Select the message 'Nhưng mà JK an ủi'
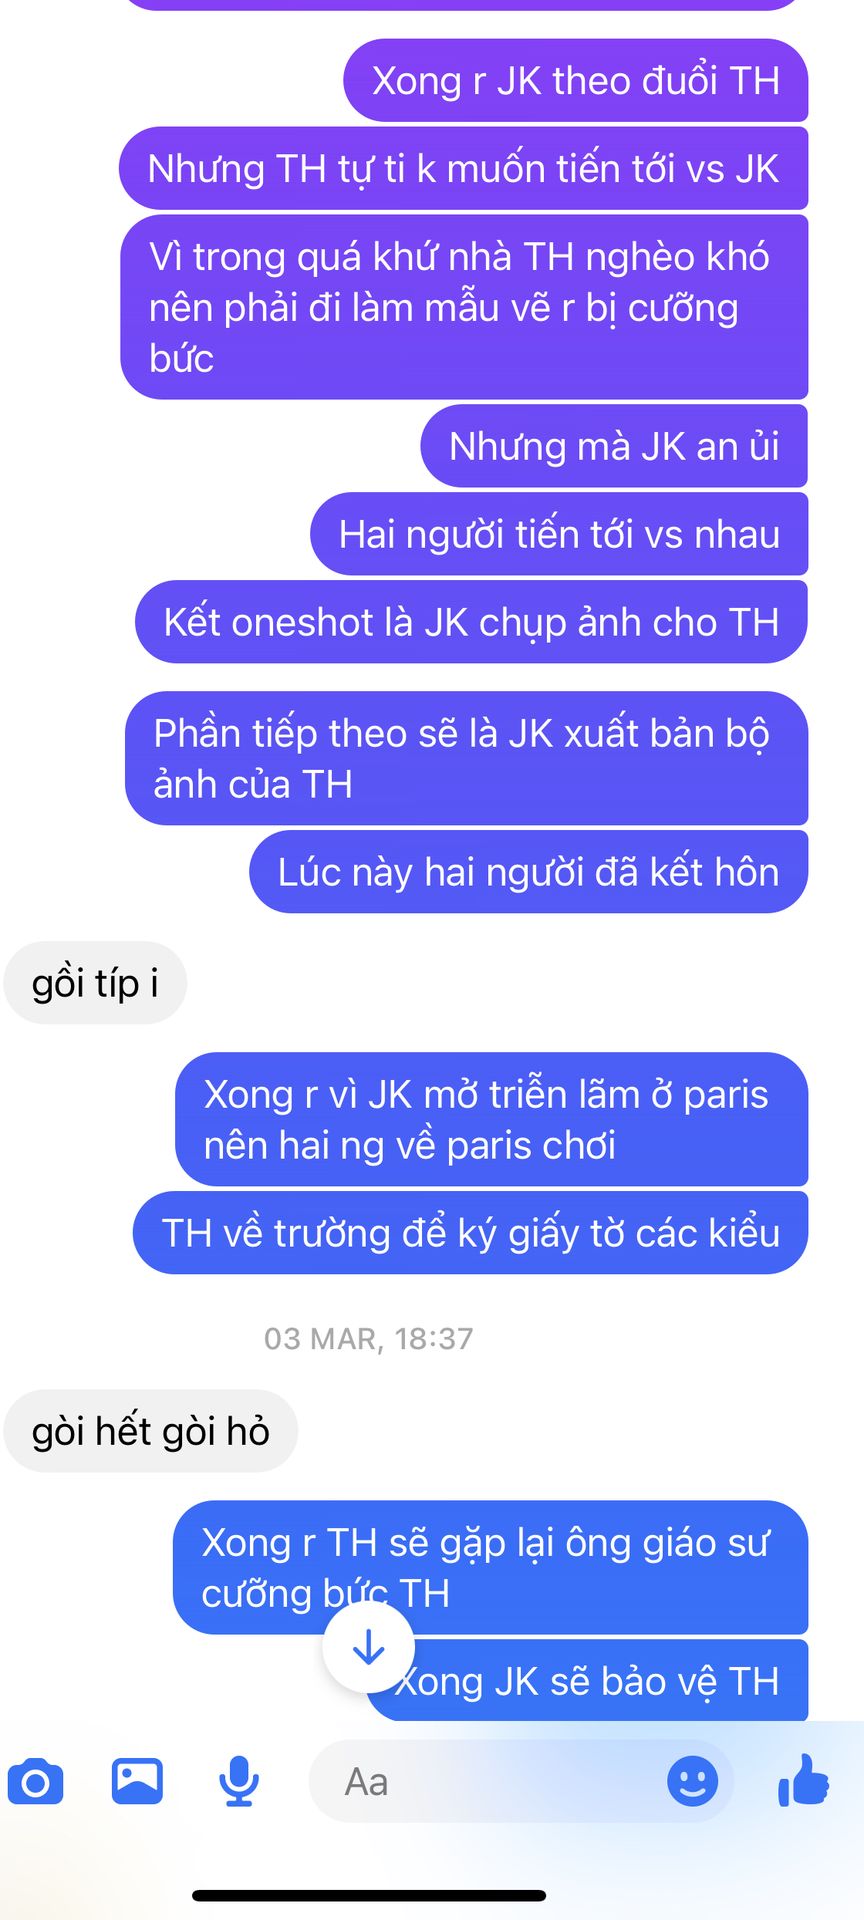864x1920 pixels. pyautogui.click(x=614, y=446)
